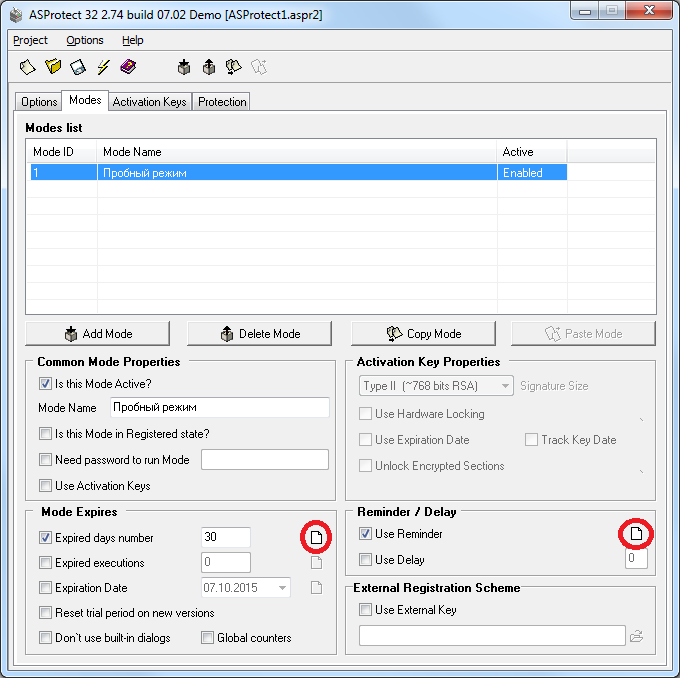The image size is (680, 678).
Task: Click the Delete Mode button
Action: click(x=259, y=334)
